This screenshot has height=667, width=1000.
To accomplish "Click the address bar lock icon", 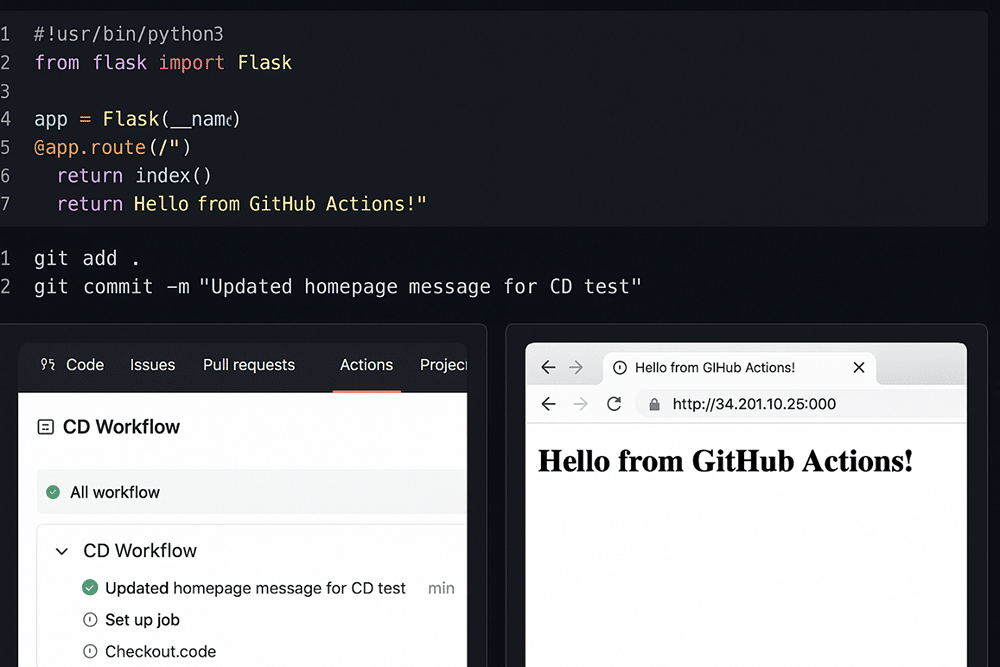I will point(654,404).
